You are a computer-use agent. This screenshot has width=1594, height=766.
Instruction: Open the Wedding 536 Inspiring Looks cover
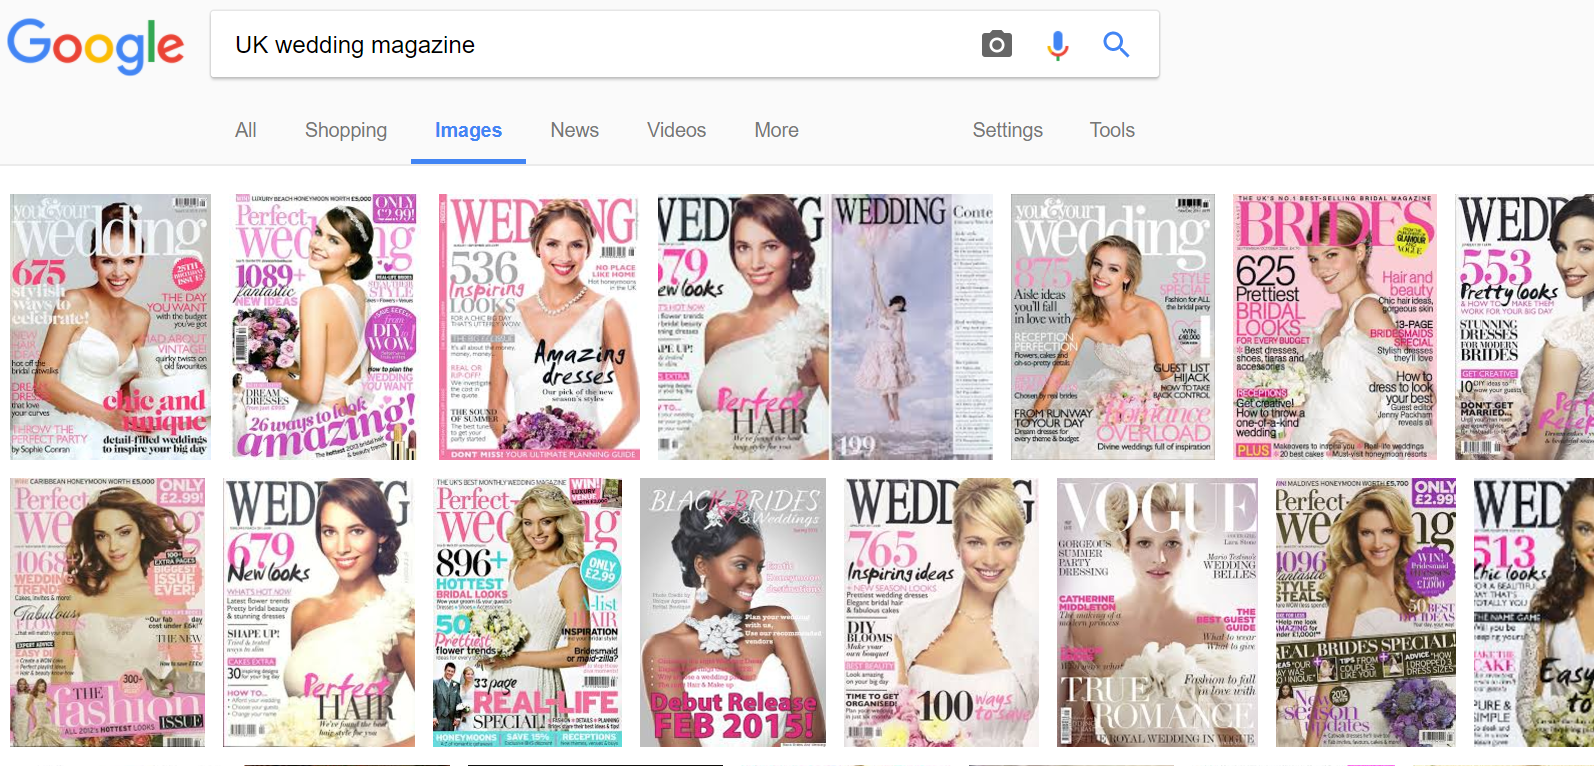point(539,327)
